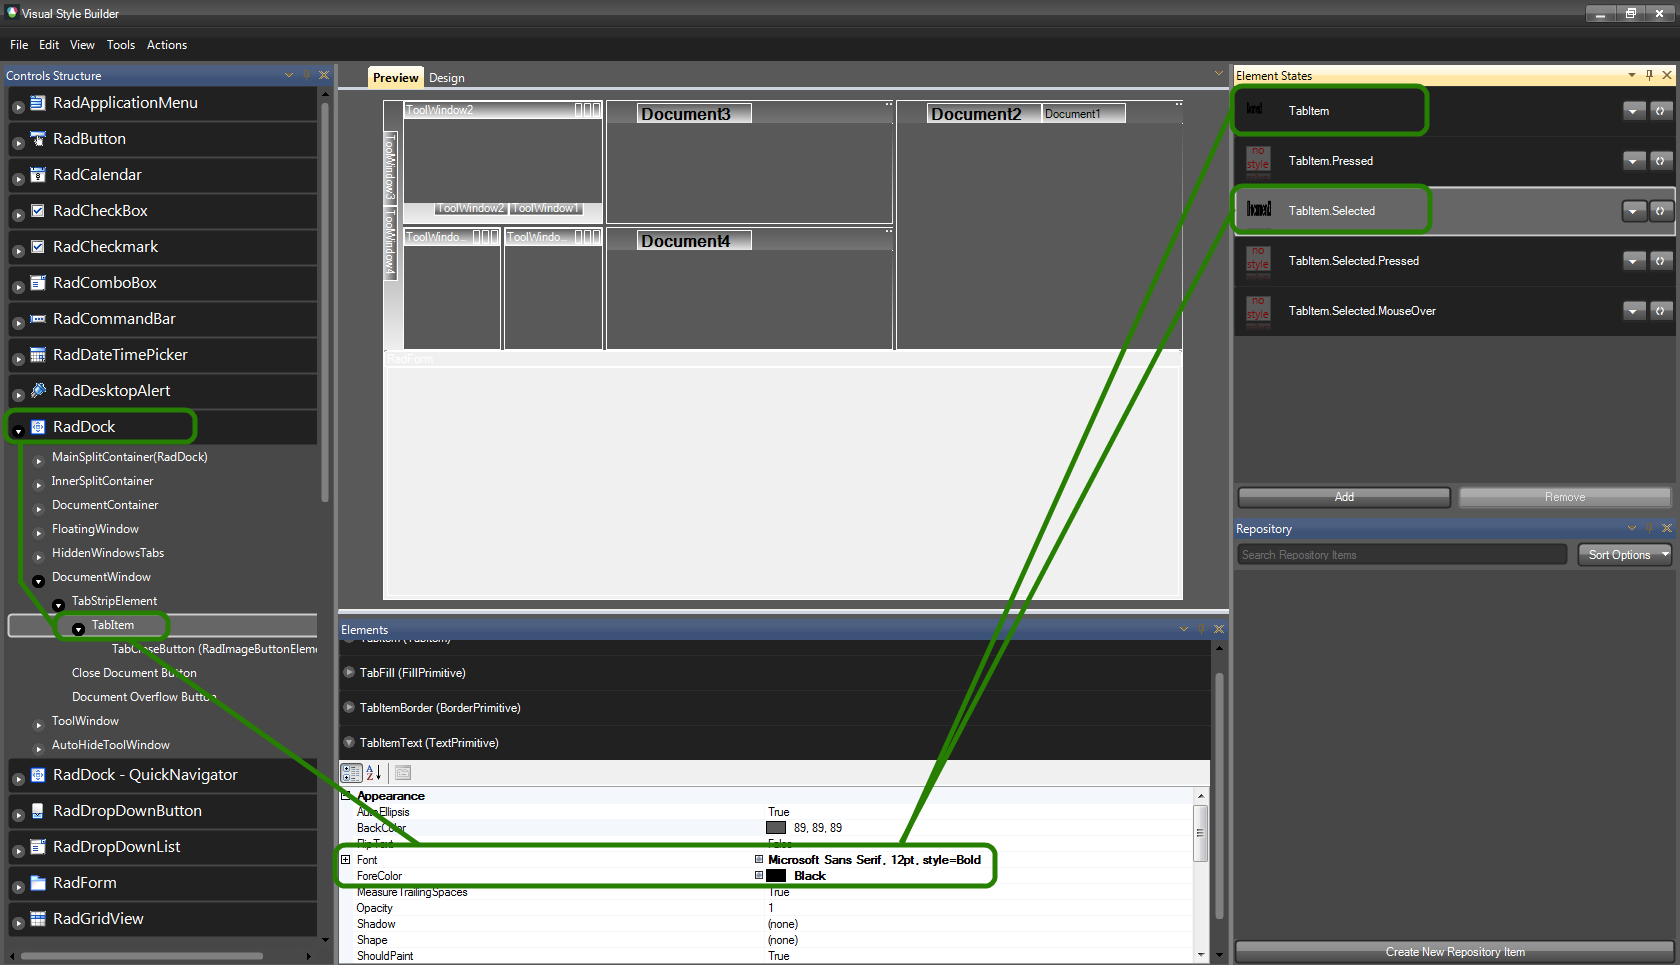
Task: Select TabItem.Selected.MouseOver state row
Action: tap(1455, 311)
